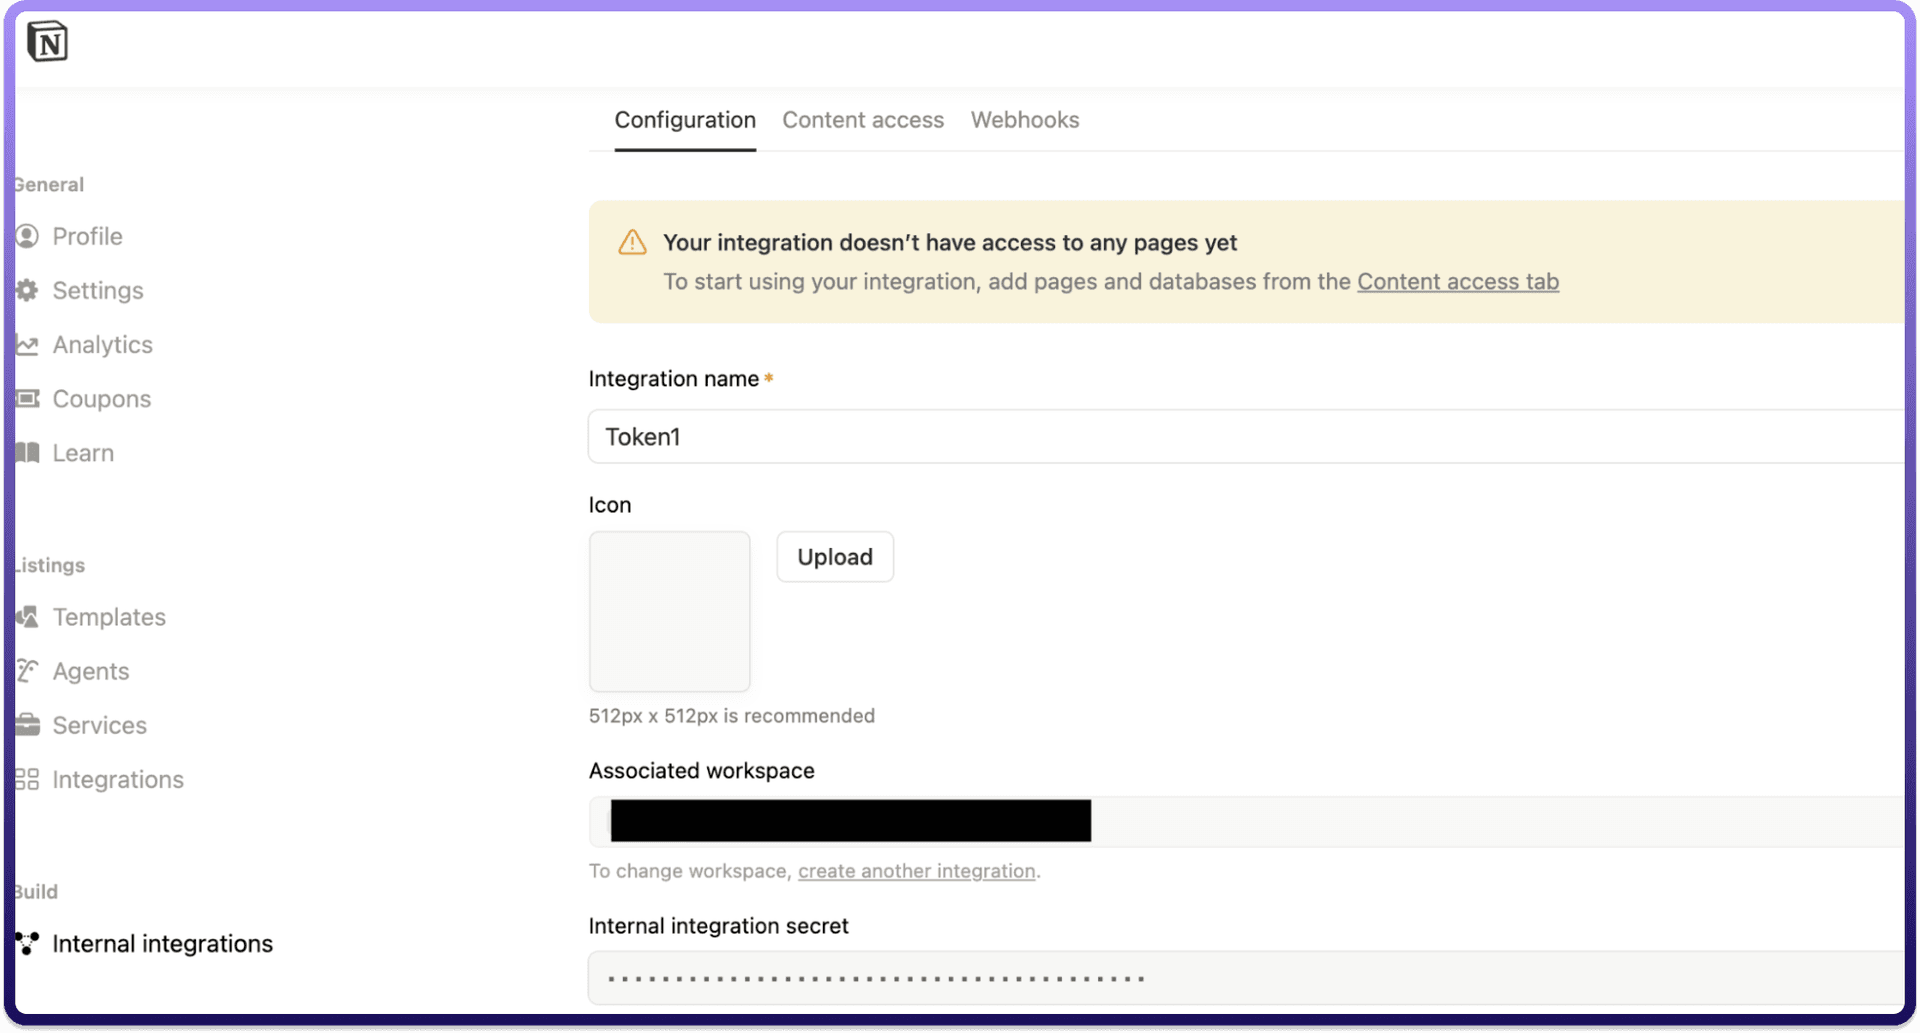Open Analytics via its chart icon

coord(27,345)
